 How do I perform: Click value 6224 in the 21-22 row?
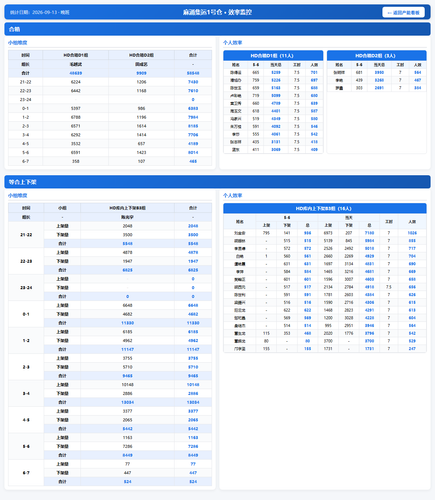click(x=76, y=82)
